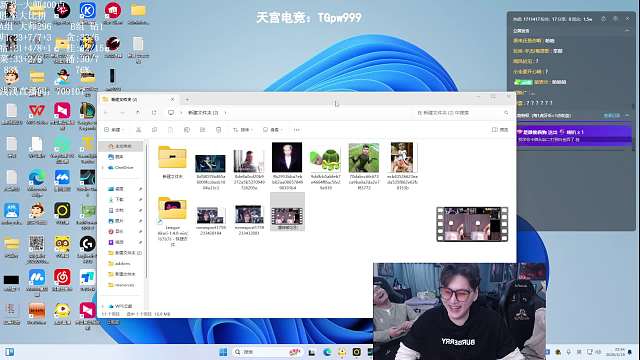Click the Paste icon in Explorer toolbar
640x360 pixels.
point(170,130)
